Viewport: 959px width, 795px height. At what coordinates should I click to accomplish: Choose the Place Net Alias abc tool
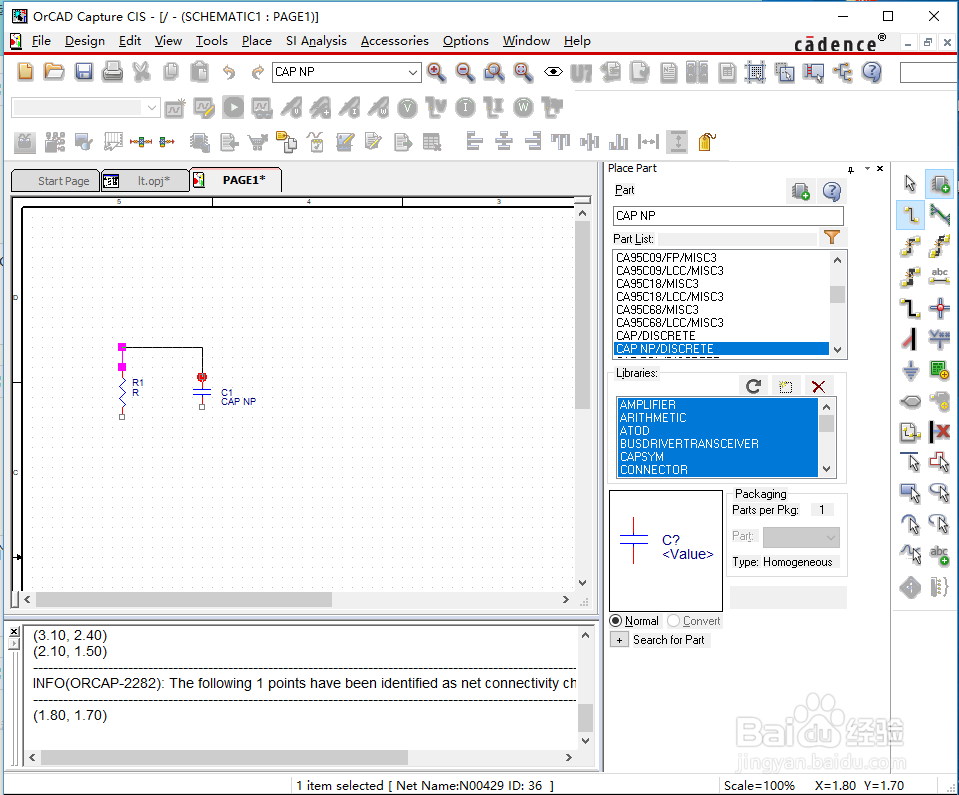(x=939, y=276)
